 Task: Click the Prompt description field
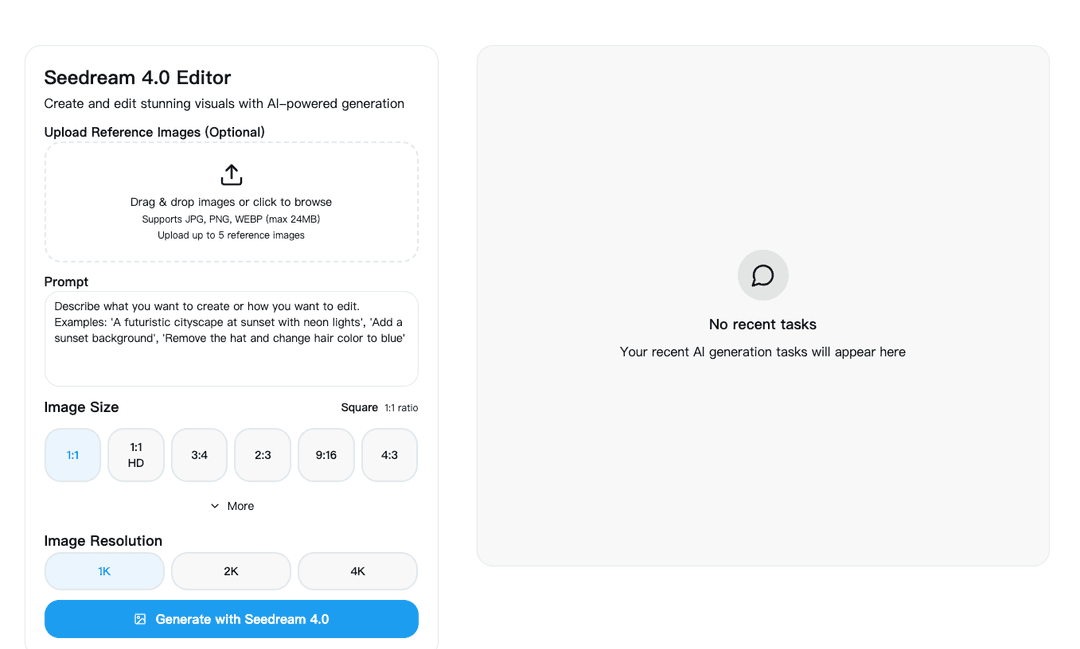tap(231, 337)
